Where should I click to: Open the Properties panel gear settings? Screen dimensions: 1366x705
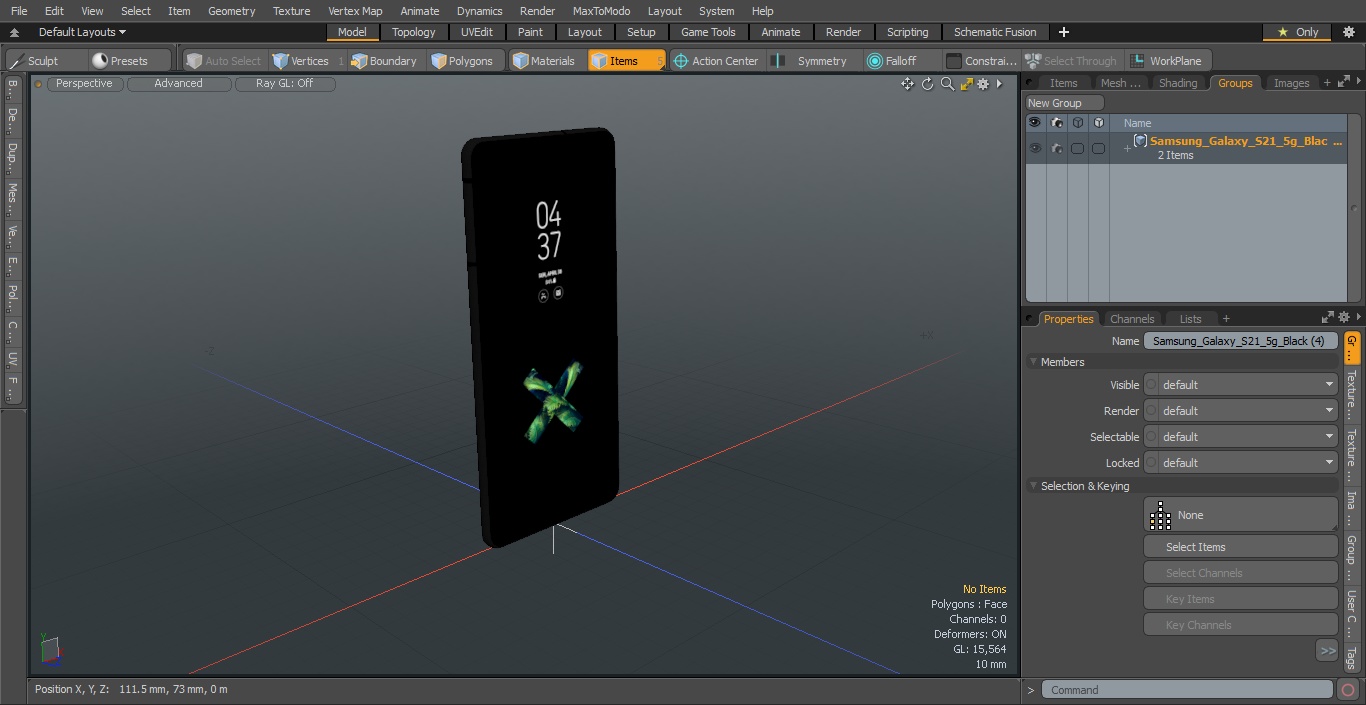[1343, 318]
